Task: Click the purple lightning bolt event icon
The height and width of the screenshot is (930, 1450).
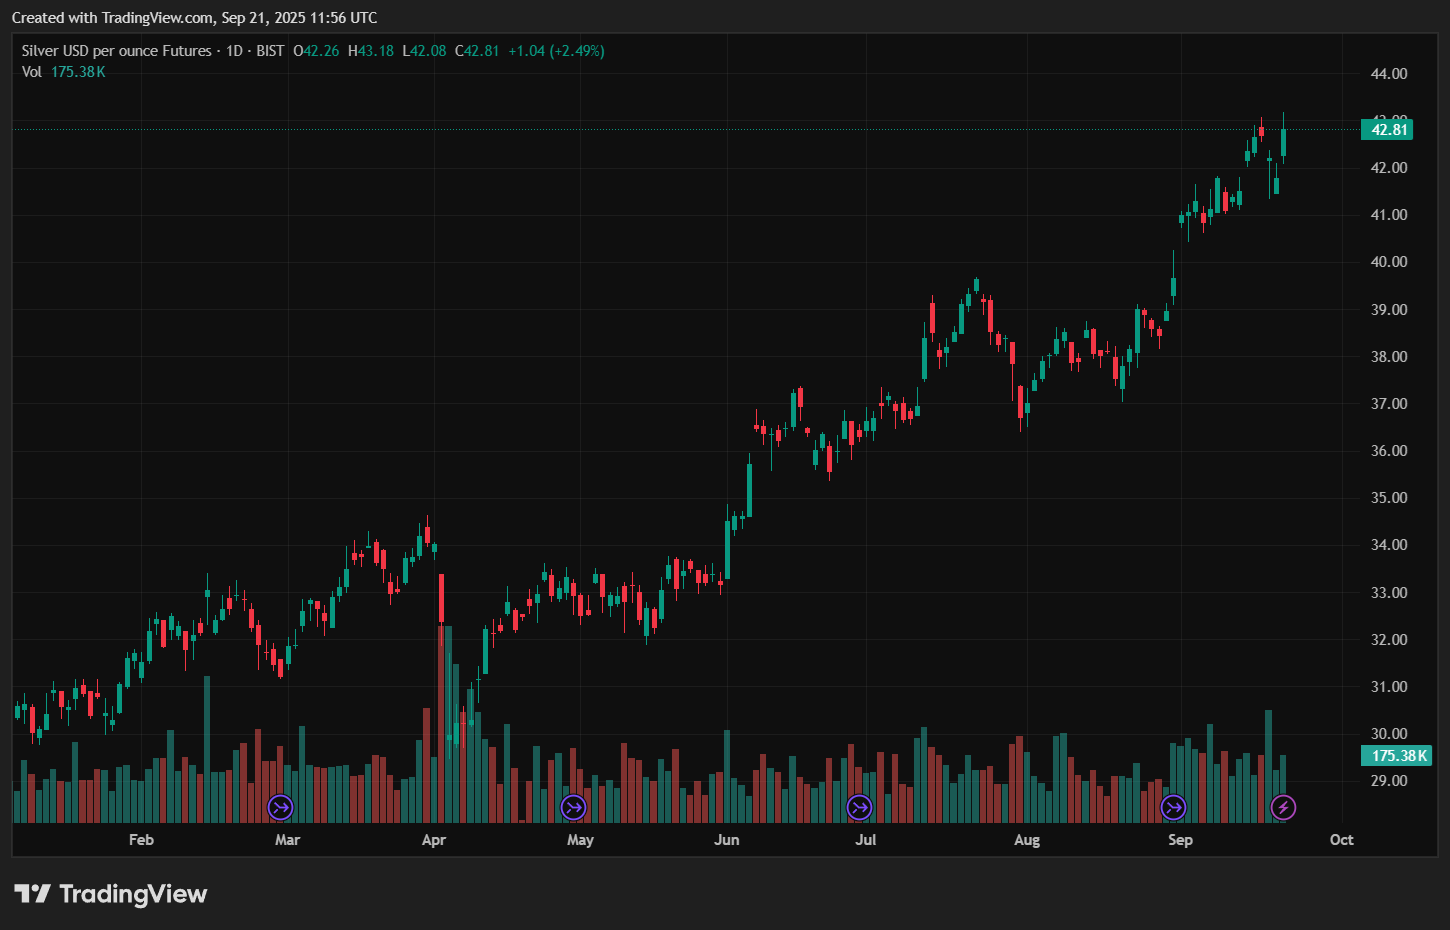Action: point(1283,807)
